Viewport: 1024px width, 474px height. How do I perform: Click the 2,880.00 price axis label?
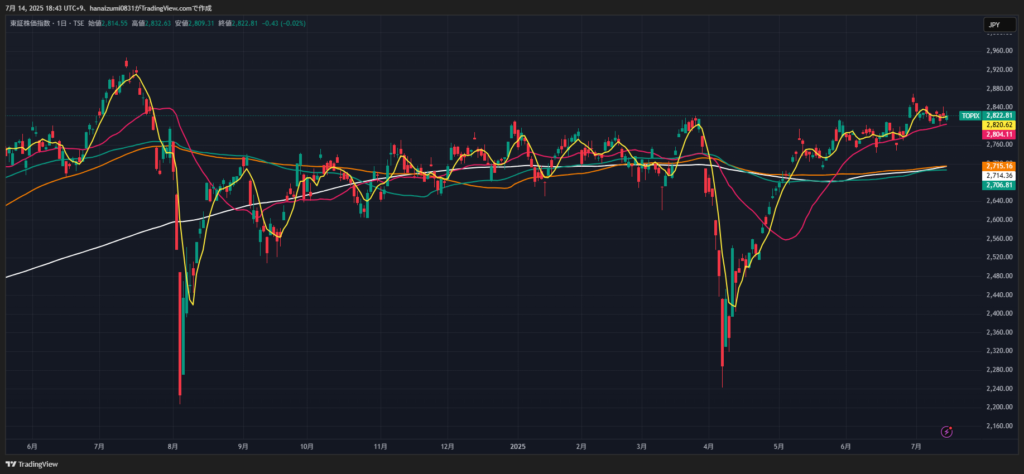click(x=999, y=88)
